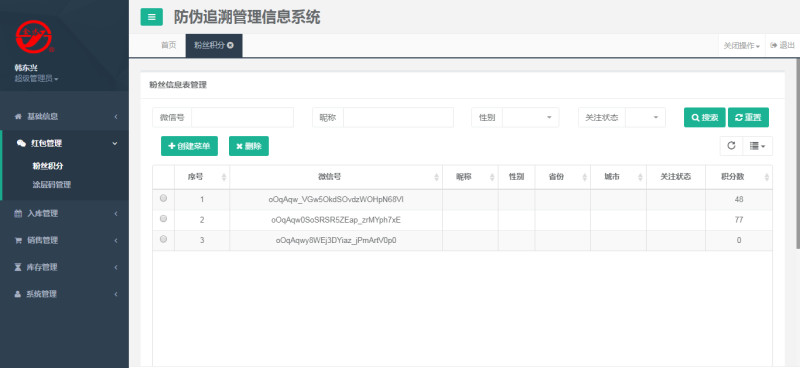Click cell oOqAqw_VGw5OkdSOvdzWOHpN68VI
800x368 pixels.
point(336,200)
